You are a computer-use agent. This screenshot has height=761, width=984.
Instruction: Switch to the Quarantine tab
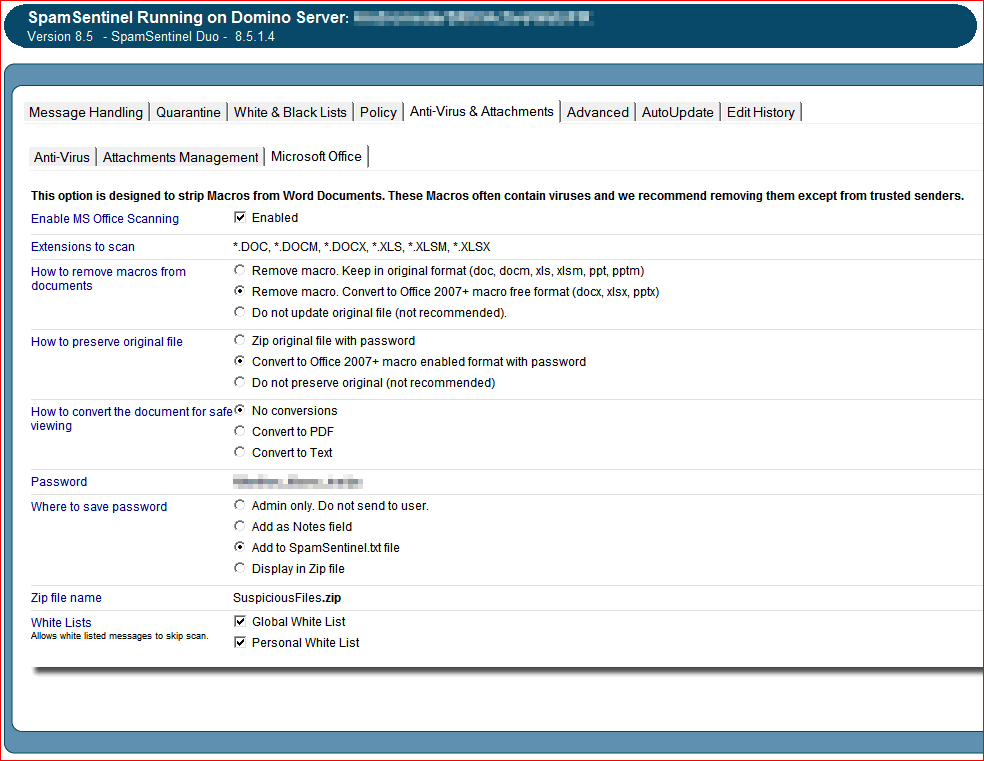click(x=188, y=112)
